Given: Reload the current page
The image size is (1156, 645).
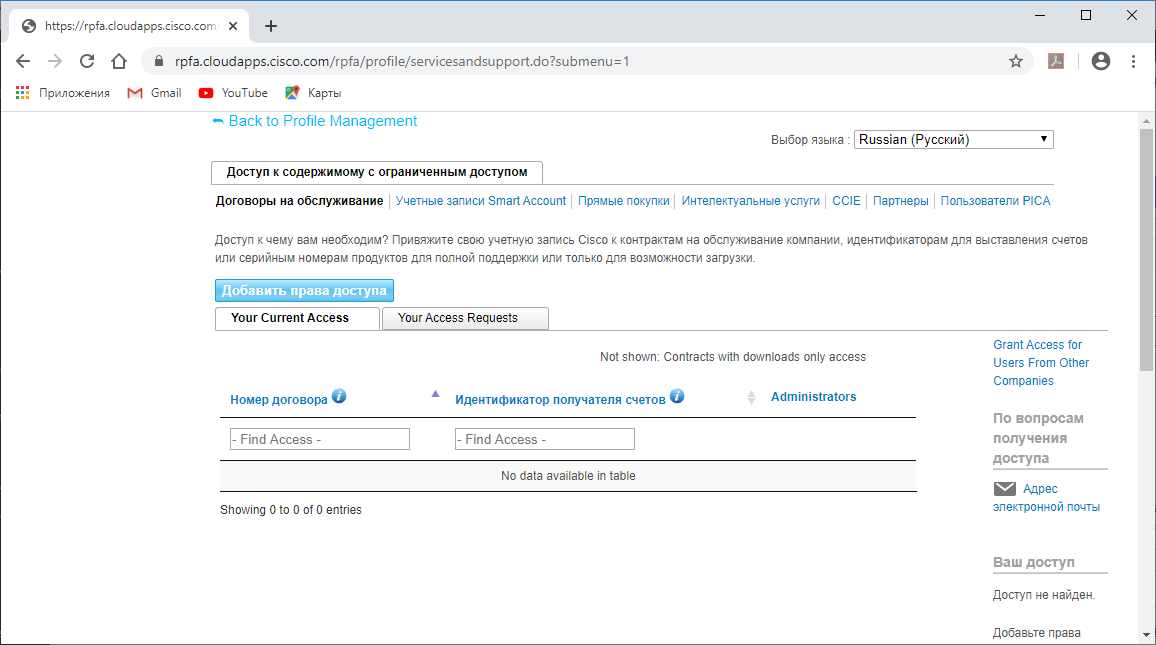Looking at the screenshot, I should (87, 61).
